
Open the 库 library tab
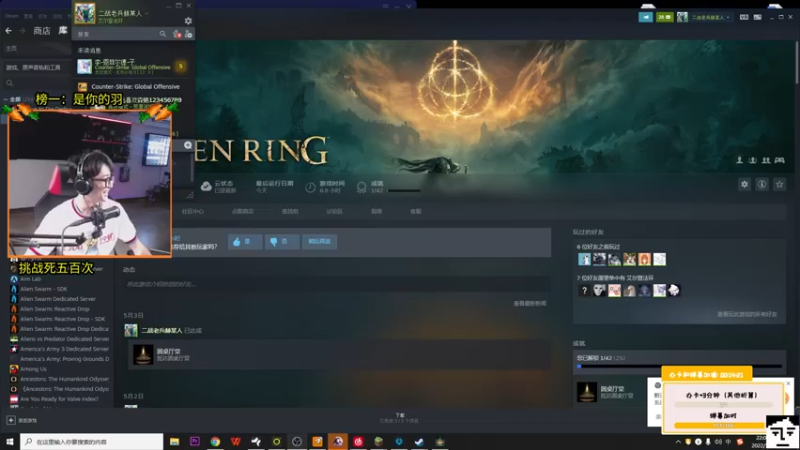click(63, 31)
